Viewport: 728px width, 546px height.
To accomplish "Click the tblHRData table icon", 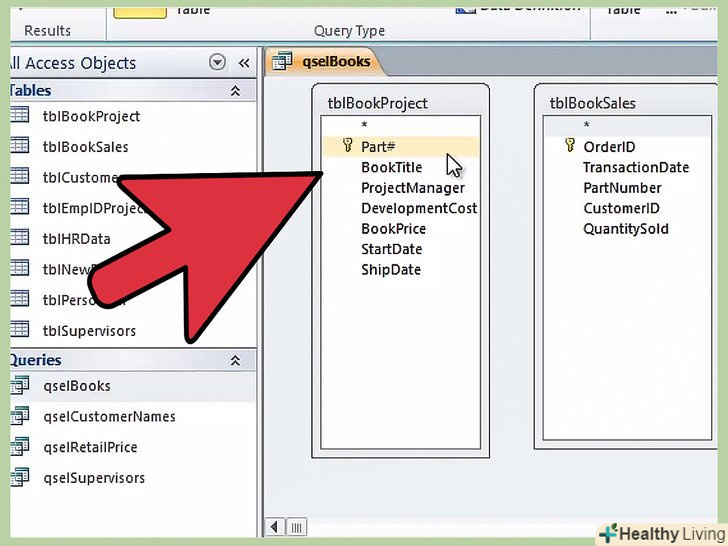I will [x=20, y=237].
